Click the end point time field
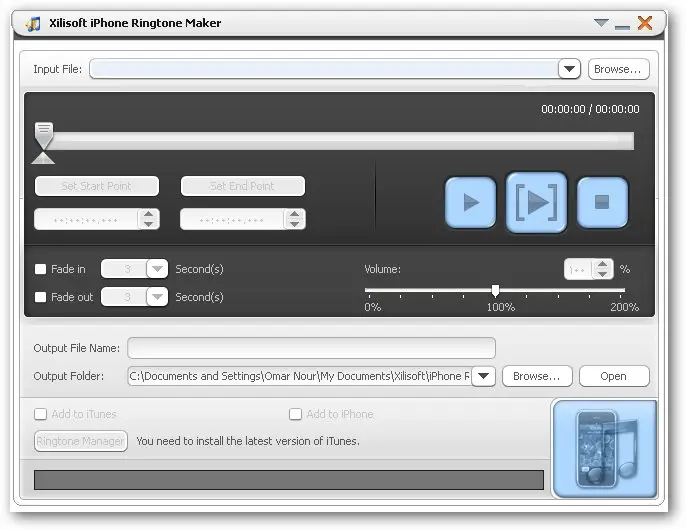 coord(232,219)
